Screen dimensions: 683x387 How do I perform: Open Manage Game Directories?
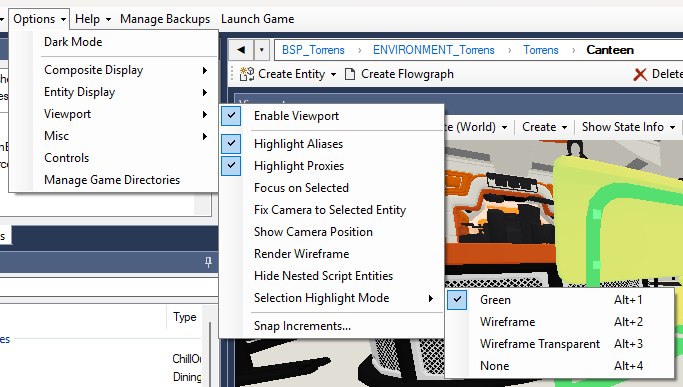(113, 180)
